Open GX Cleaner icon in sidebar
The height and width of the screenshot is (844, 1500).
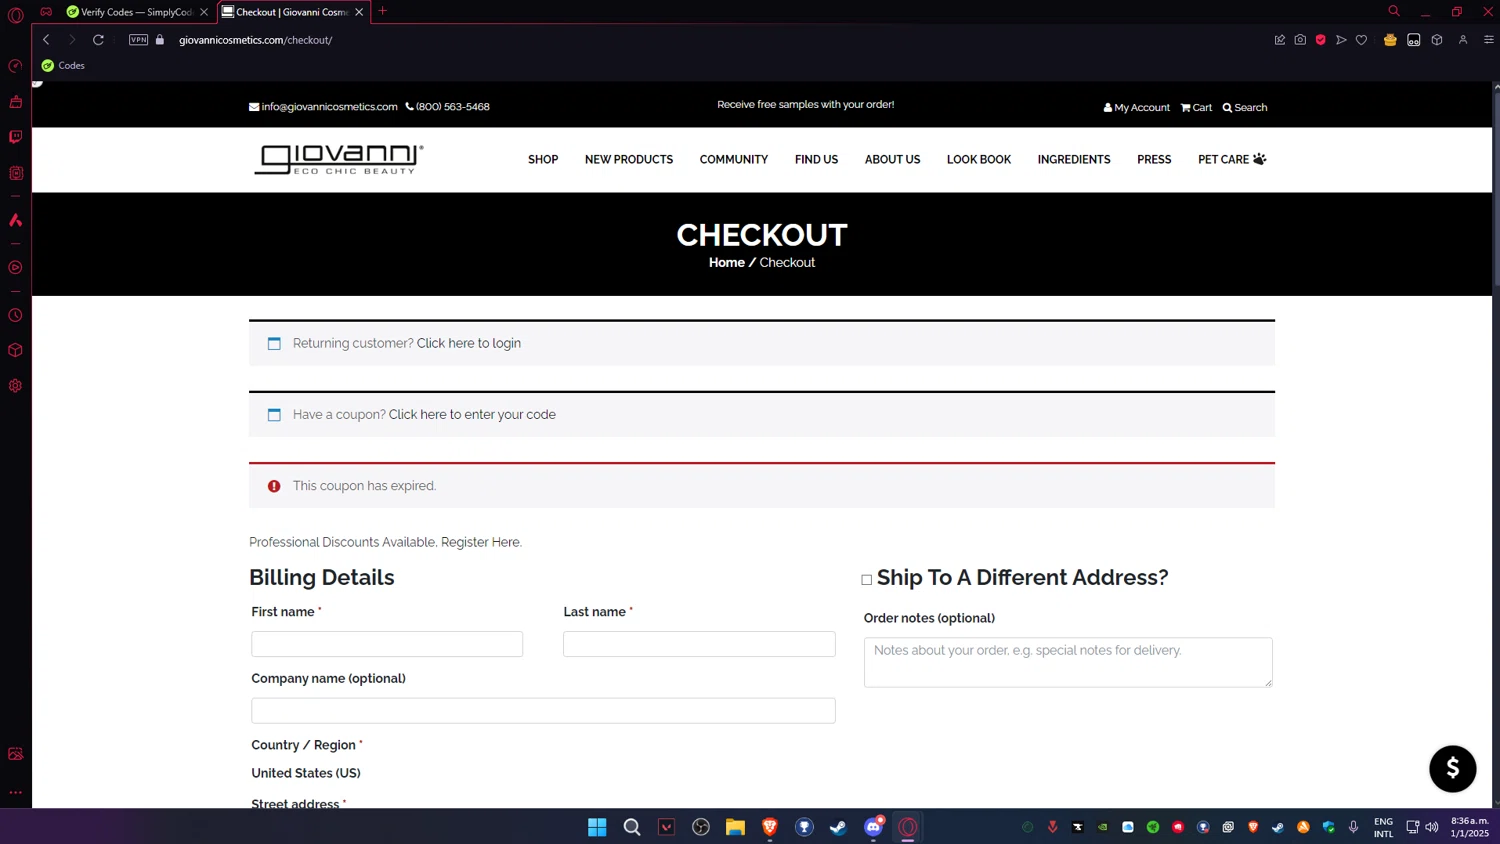click(15, 101)
